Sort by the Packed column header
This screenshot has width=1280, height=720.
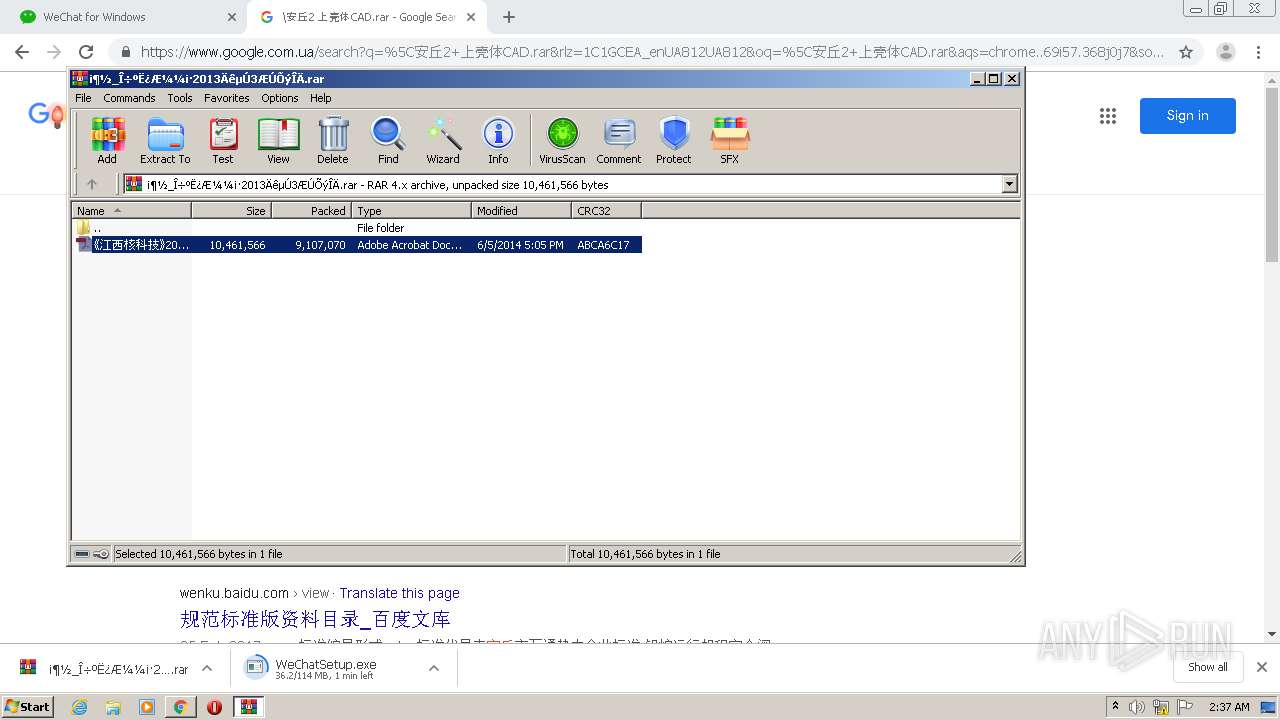tap(311, 210)
